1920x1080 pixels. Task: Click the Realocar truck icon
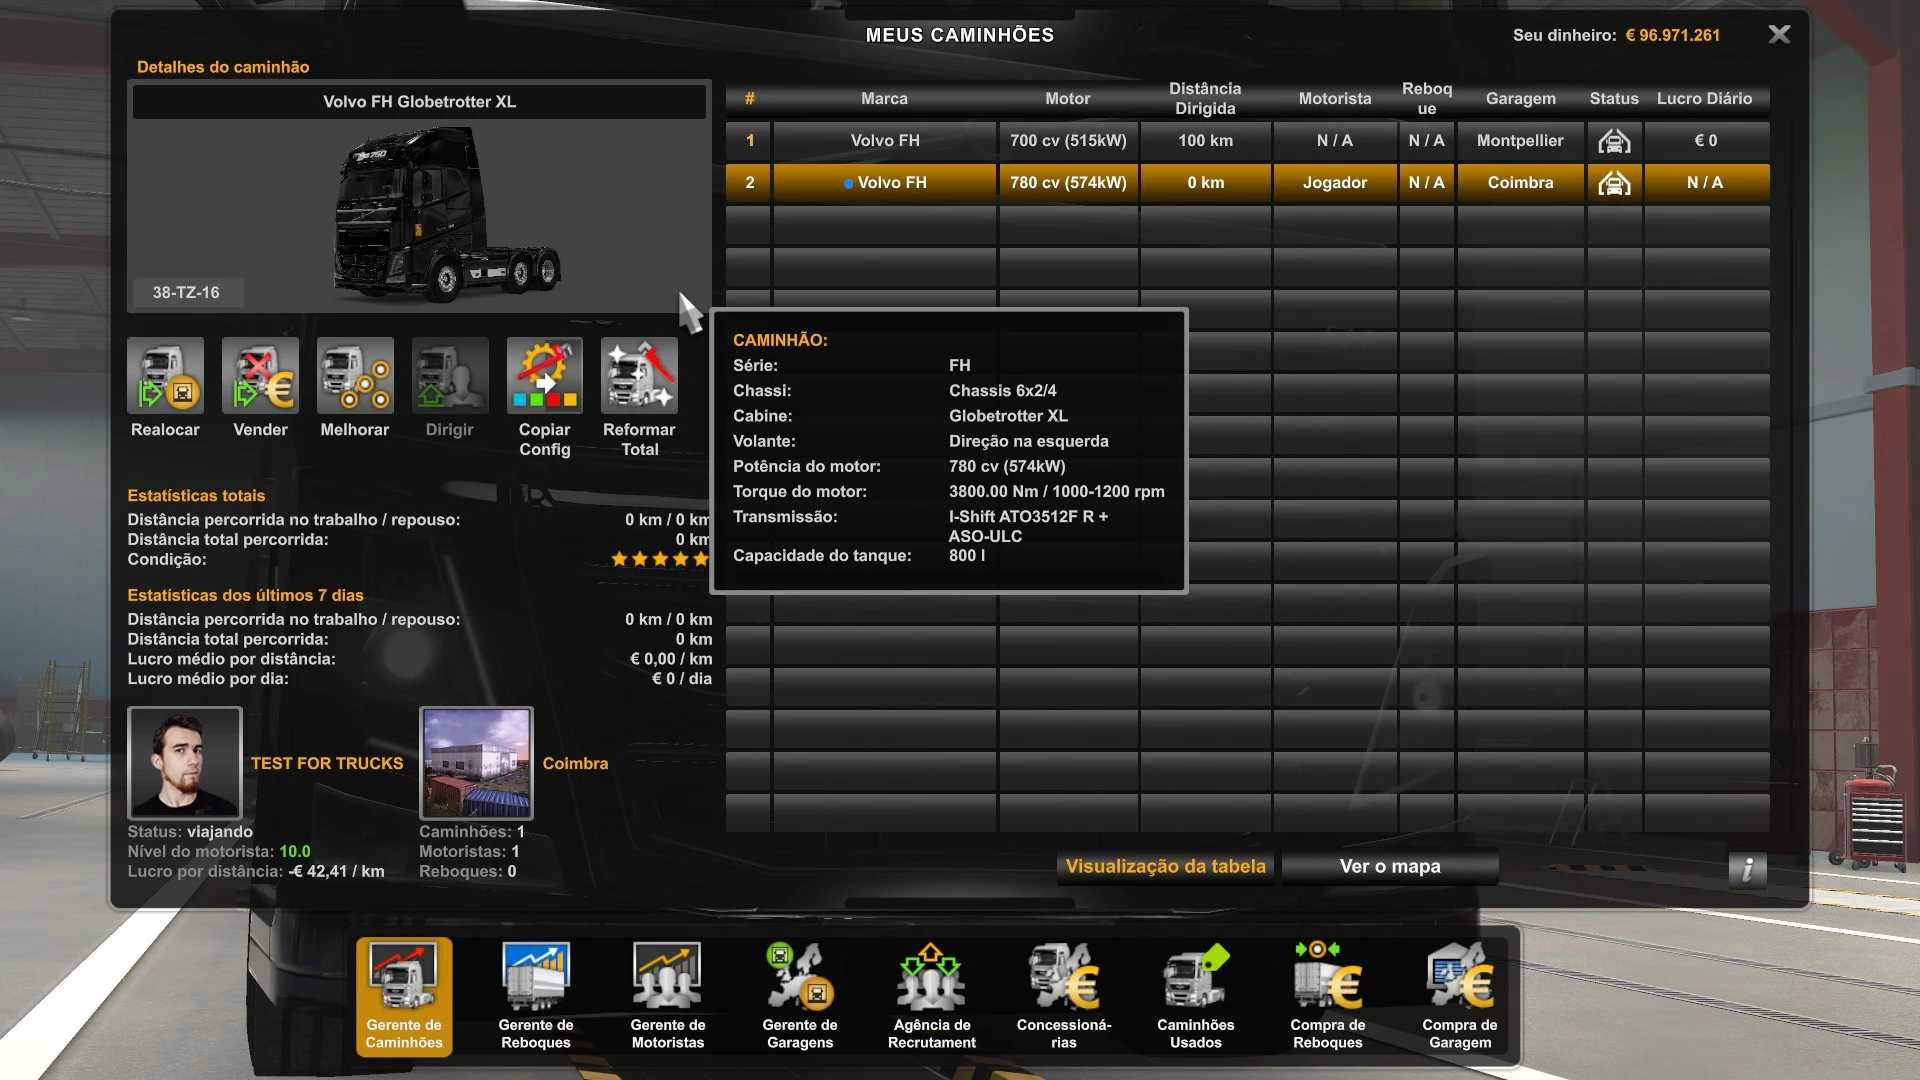165,376
